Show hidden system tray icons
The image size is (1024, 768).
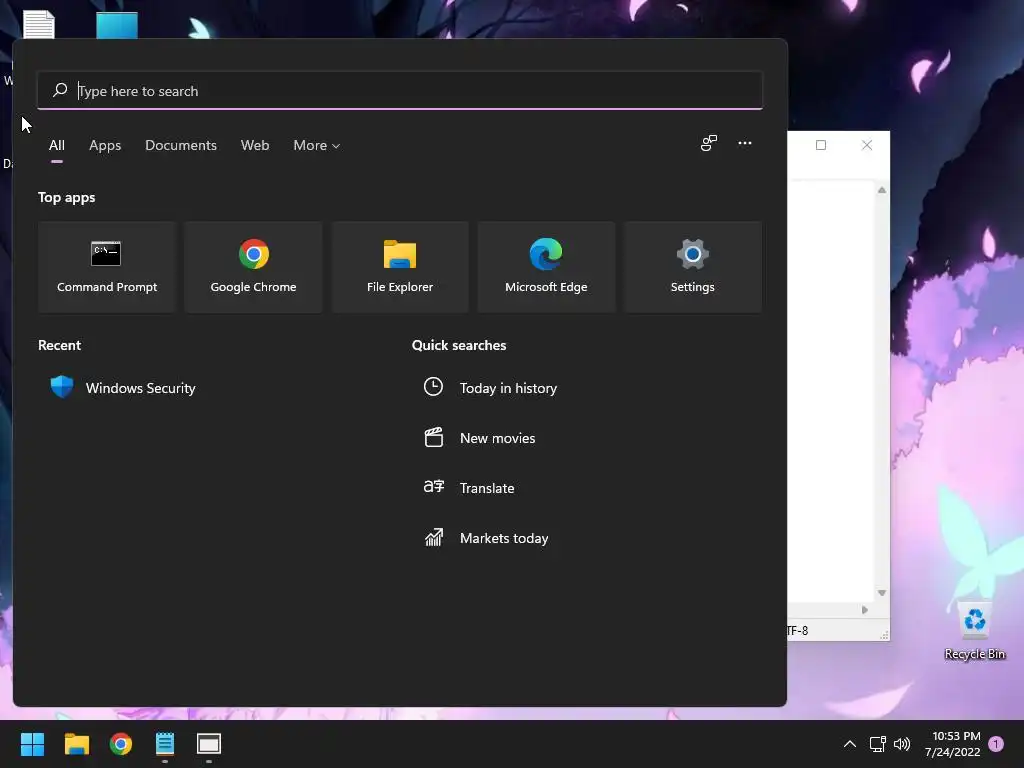tap(850, 744)
